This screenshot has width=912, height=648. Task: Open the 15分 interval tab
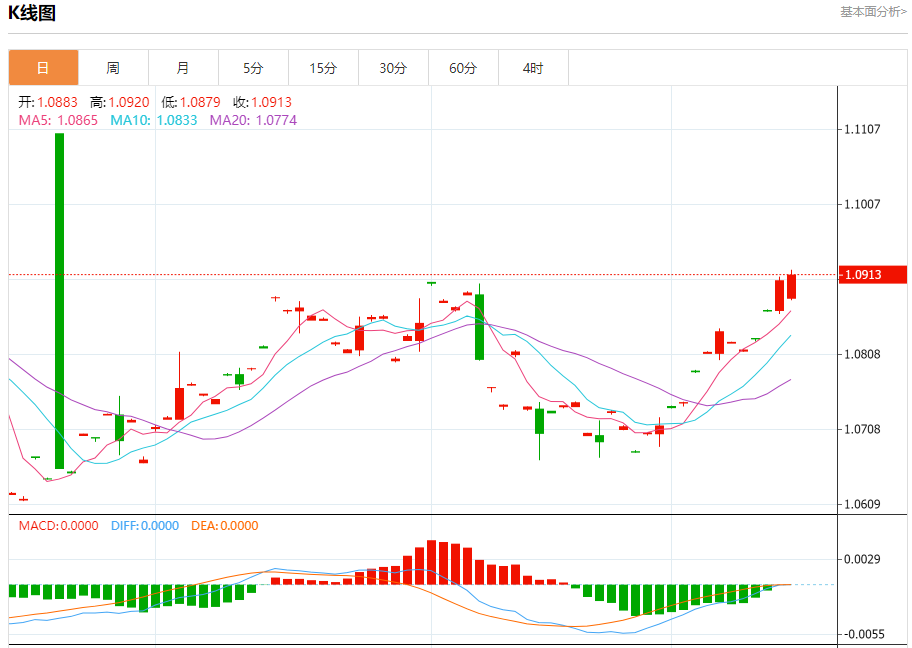pyautogui.click(x=323, y=68)
